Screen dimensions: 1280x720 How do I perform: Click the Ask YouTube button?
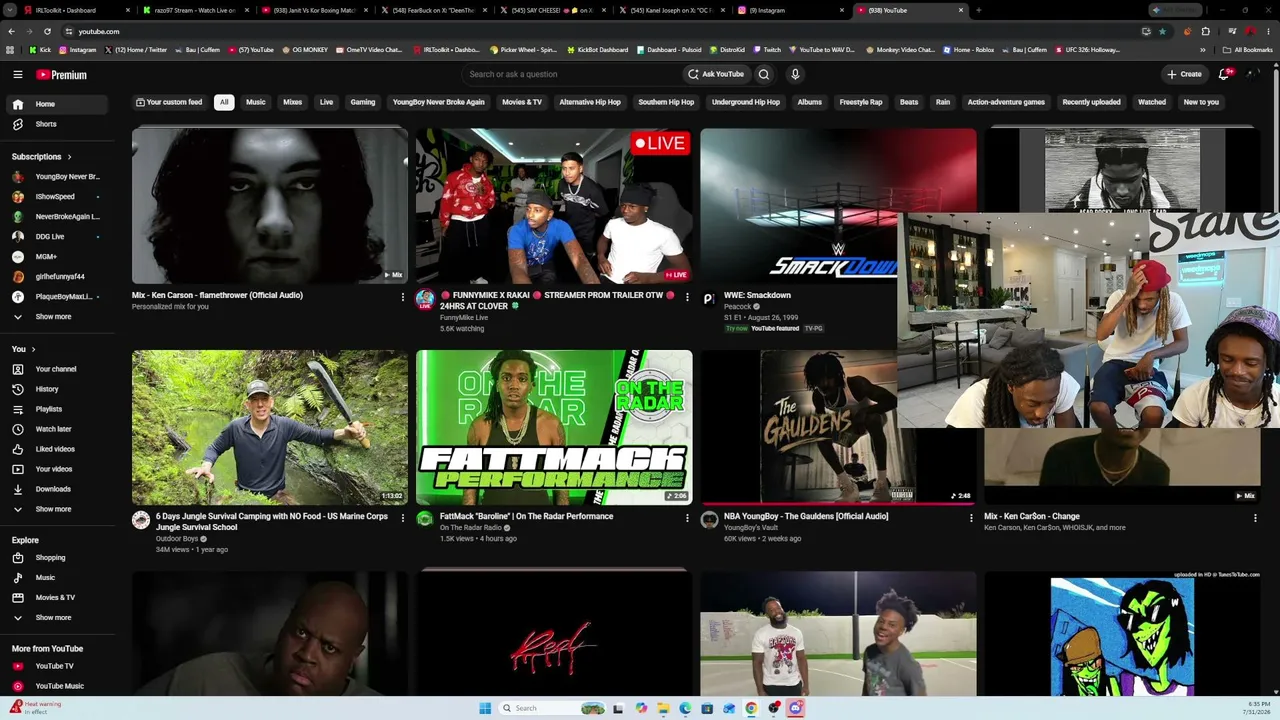(716, 74)
